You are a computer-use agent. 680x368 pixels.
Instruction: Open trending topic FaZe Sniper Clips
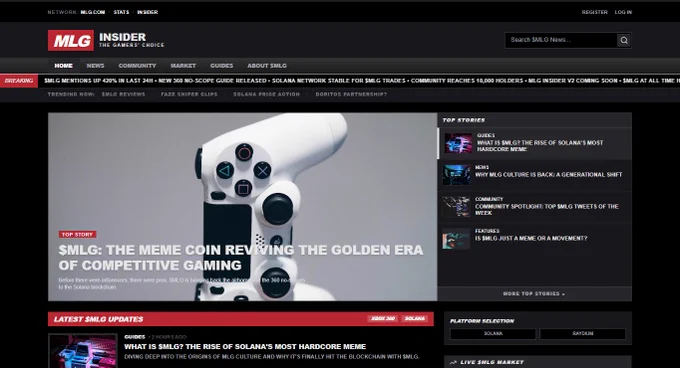pos(189,94)
